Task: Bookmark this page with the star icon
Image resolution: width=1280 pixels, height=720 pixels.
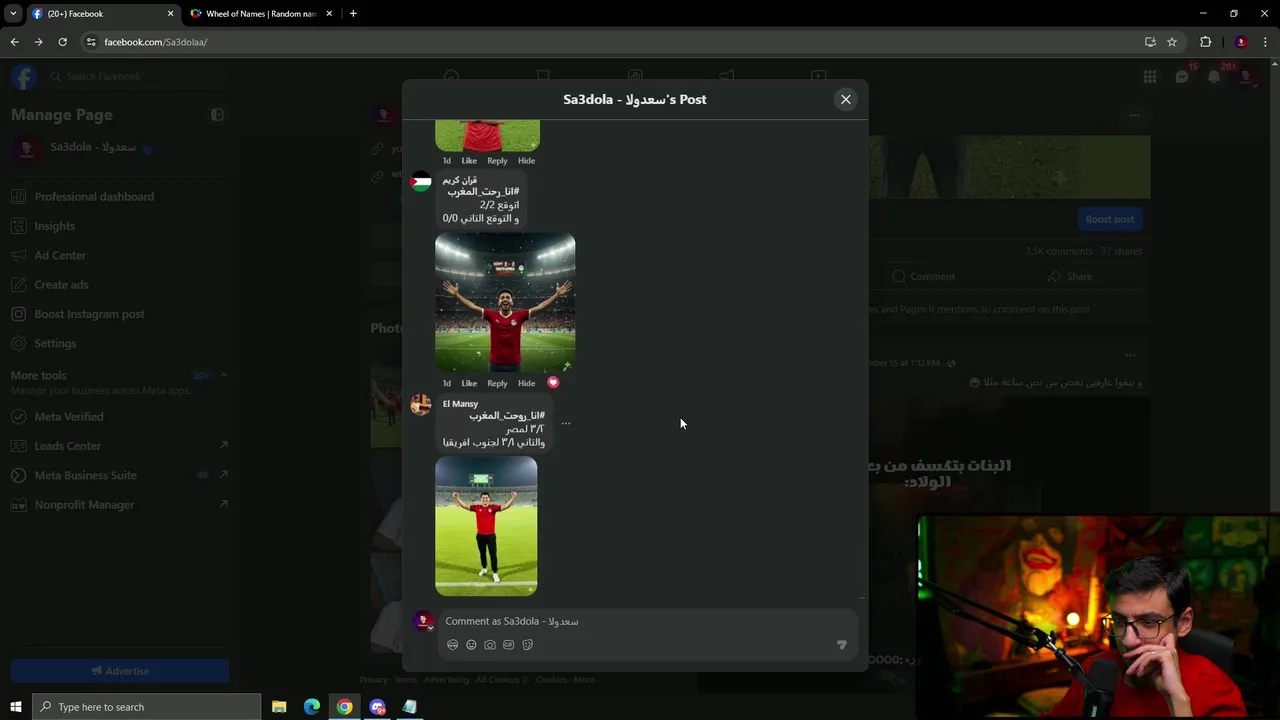Action: click(x=1172, y=42)
